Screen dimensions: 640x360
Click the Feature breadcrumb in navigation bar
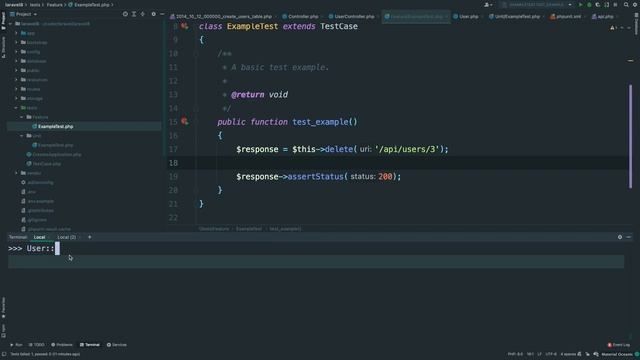pos(54,5)
